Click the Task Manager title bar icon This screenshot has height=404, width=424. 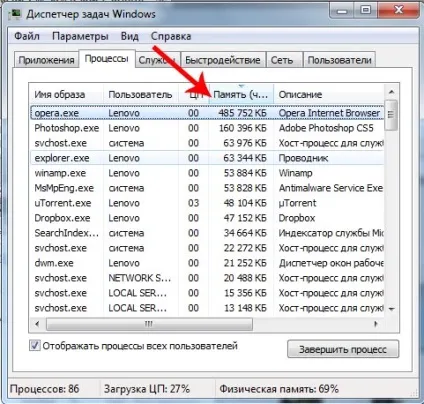click(16, 13)
